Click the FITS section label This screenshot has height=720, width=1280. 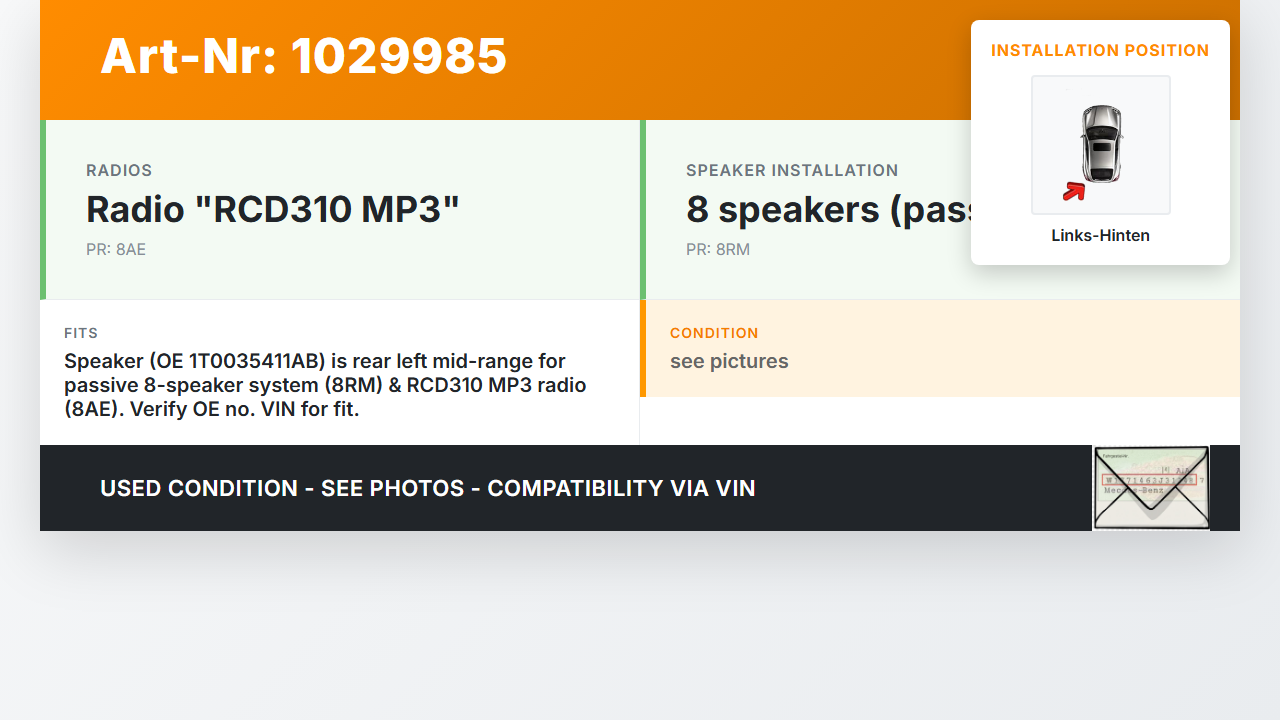[x=81, y=333]
